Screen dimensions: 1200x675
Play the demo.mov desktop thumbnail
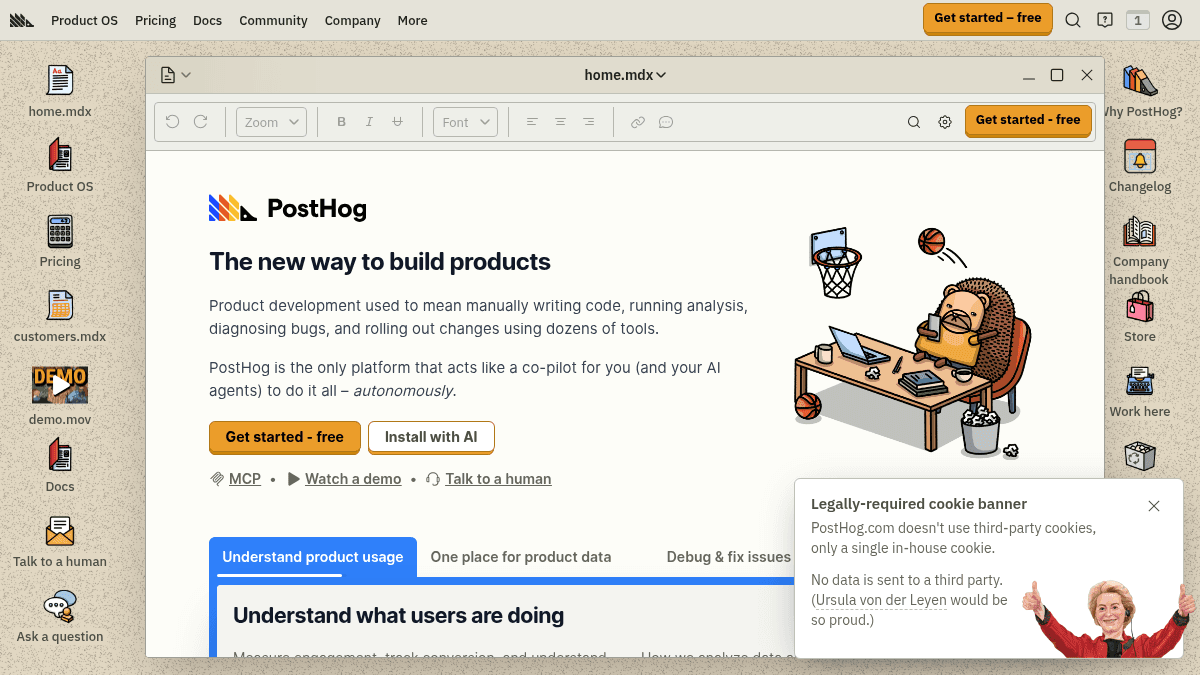(x=60, y=384)
